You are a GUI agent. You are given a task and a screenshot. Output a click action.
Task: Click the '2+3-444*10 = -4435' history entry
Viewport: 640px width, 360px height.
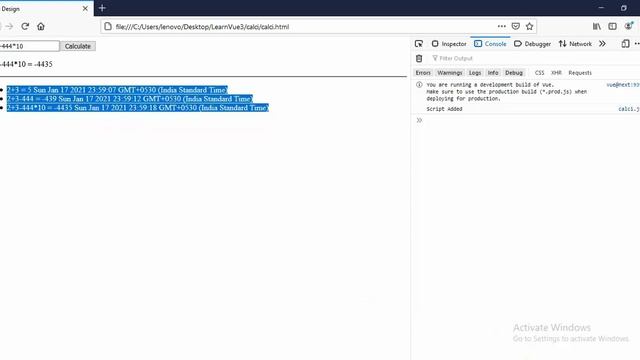click(x=138, y=108)
